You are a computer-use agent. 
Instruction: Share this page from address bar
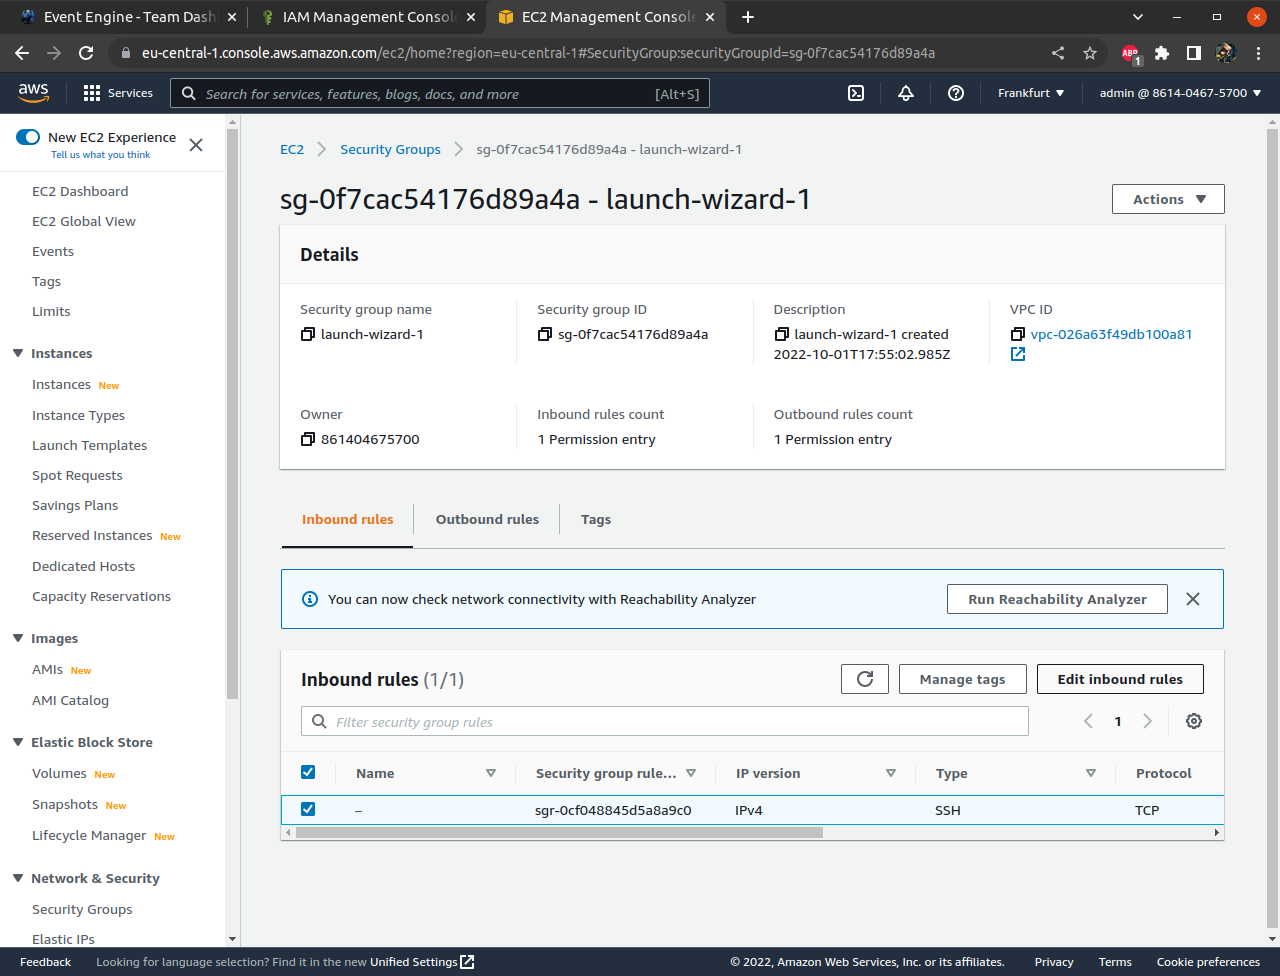(x=1058, y=53)
